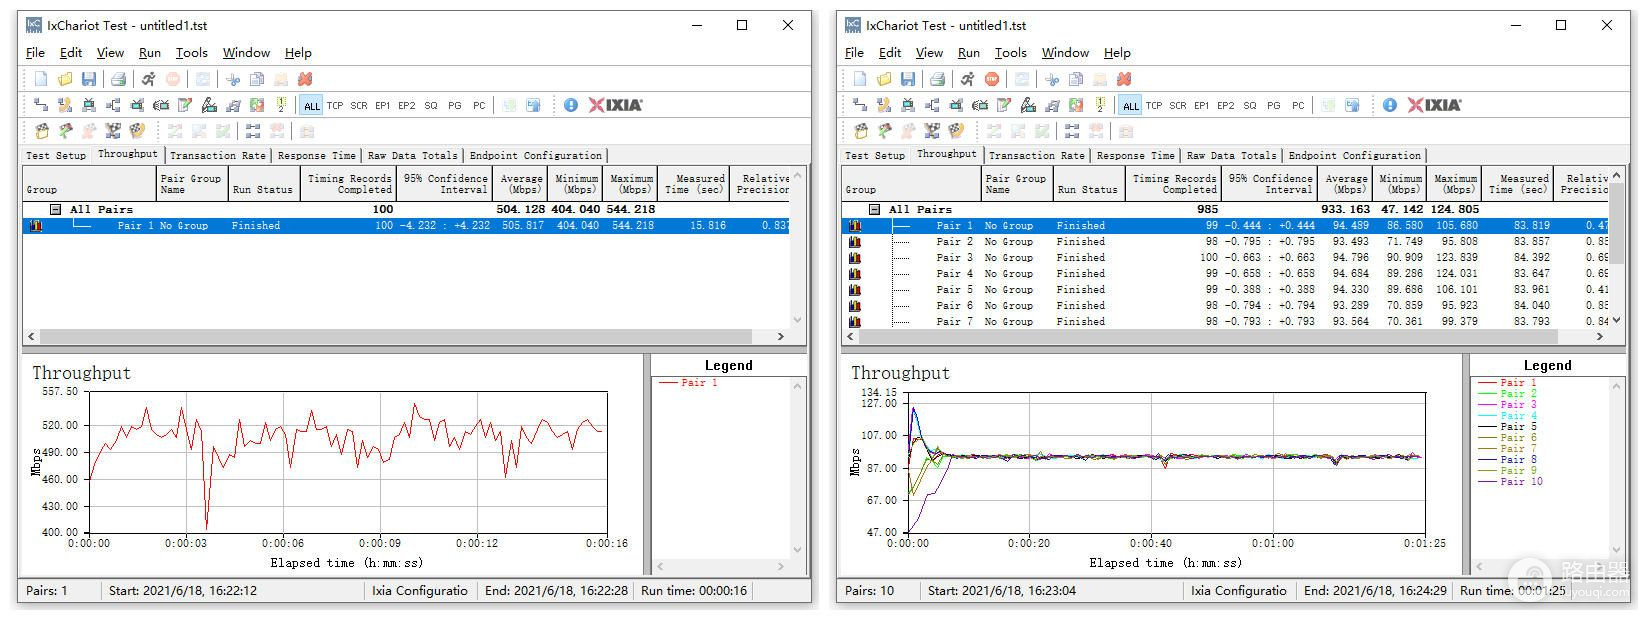Open Raw Data Totals tab in right window

pos(1231,156)
